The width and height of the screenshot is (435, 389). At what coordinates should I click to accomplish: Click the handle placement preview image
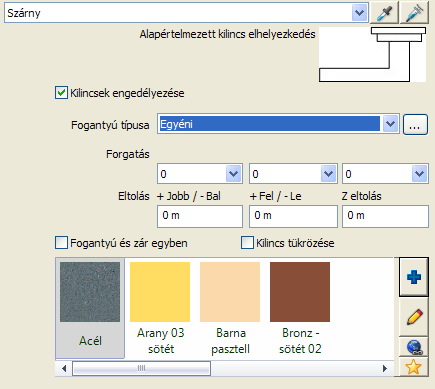click(372, 55)
